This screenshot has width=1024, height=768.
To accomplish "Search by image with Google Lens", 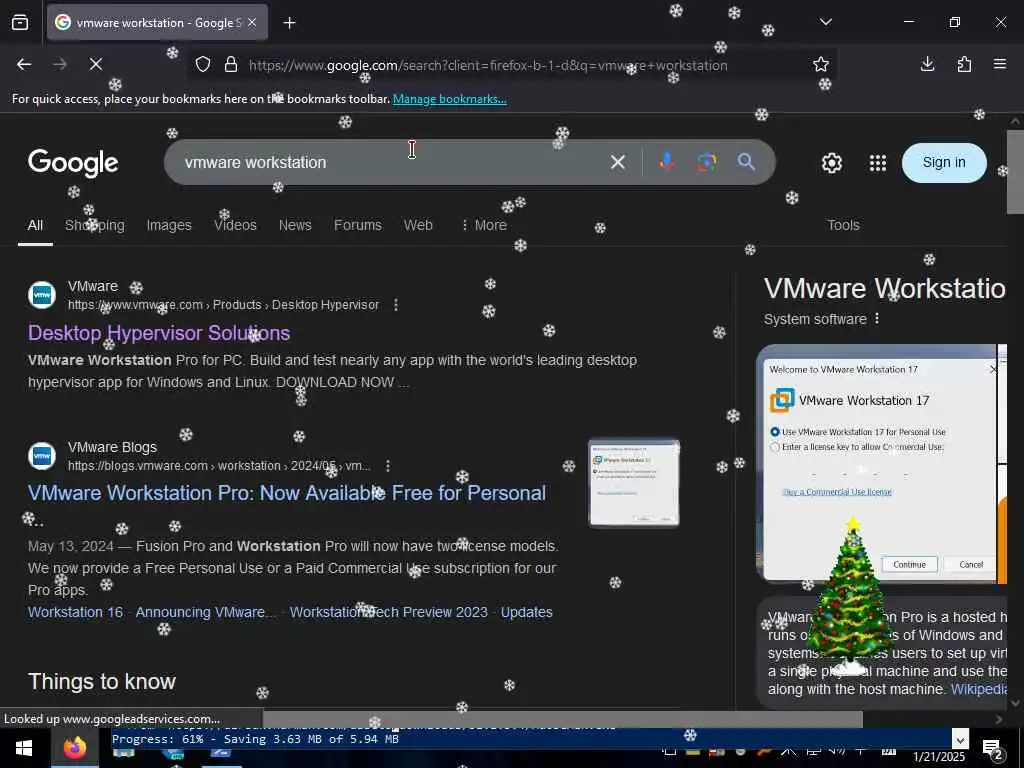I will 706,162.
